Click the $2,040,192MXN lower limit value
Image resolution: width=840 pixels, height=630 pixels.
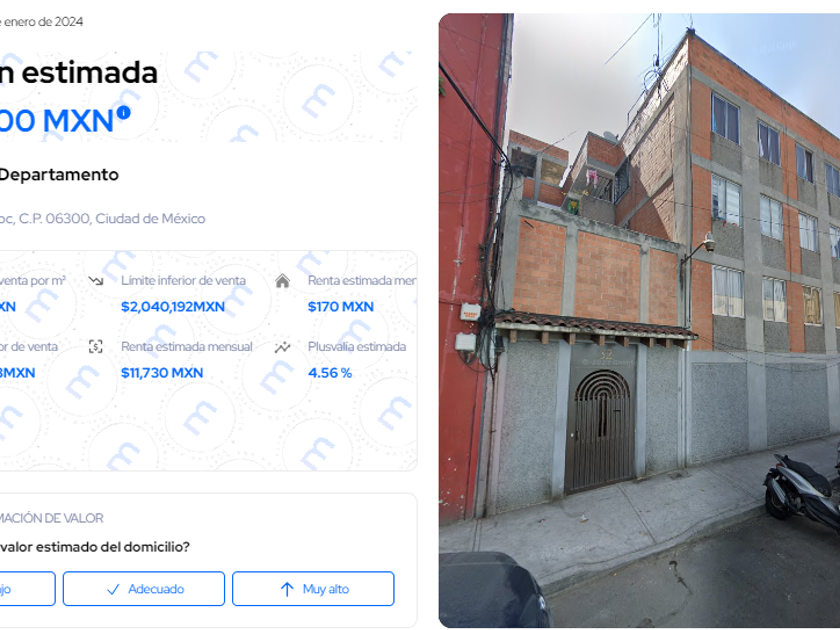click(172, 306)
